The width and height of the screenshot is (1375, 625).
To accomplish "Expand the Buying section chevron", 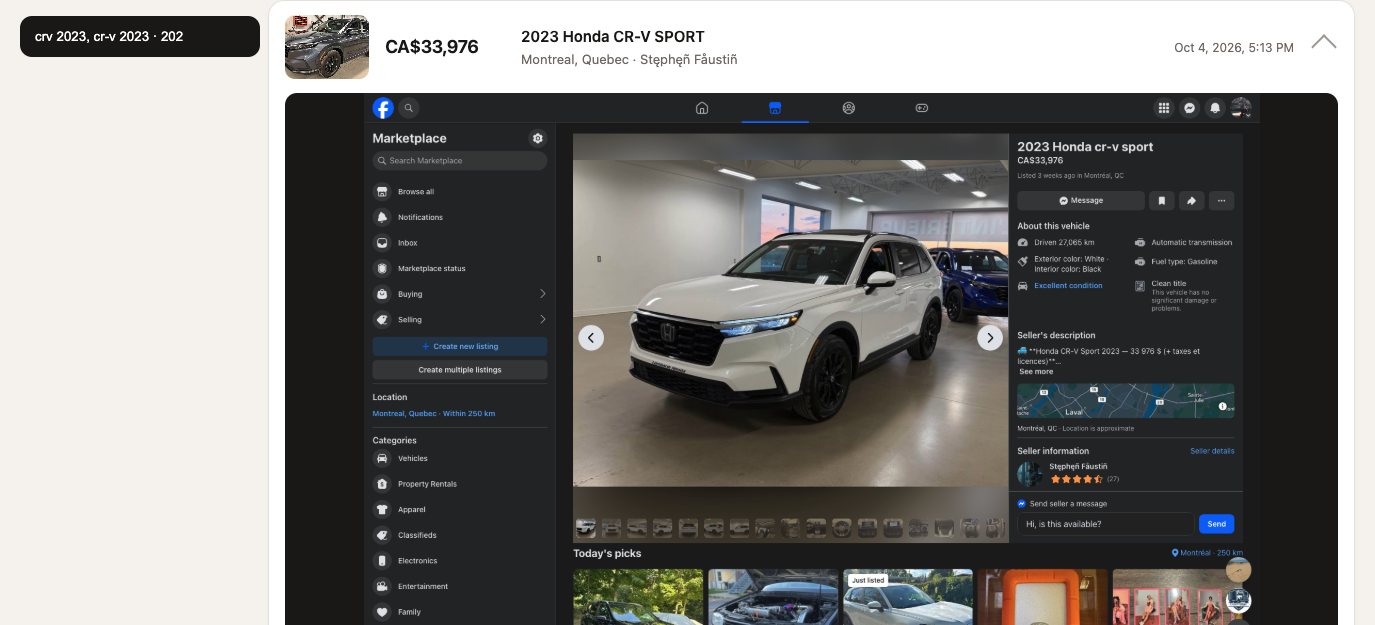I will click(542, 294).
